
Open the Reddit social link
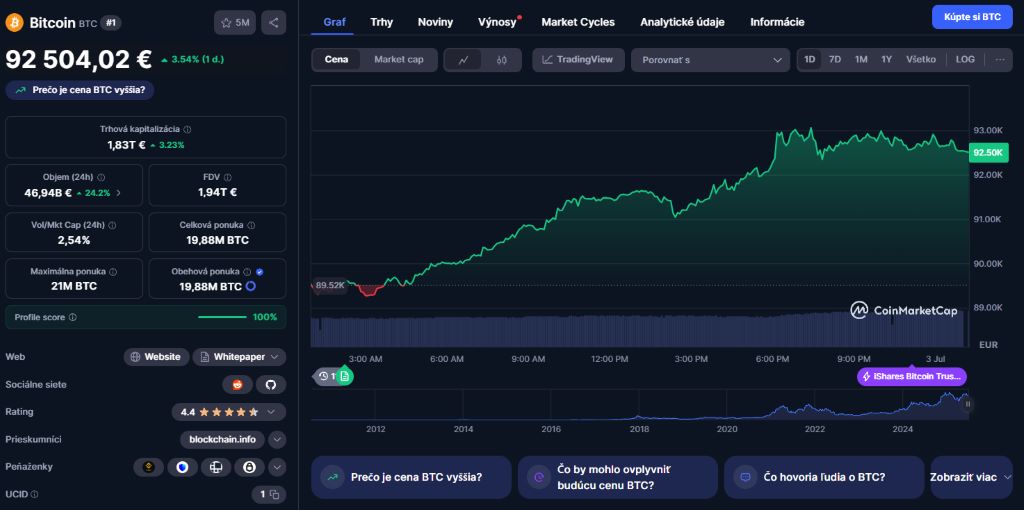coord(237,385)
